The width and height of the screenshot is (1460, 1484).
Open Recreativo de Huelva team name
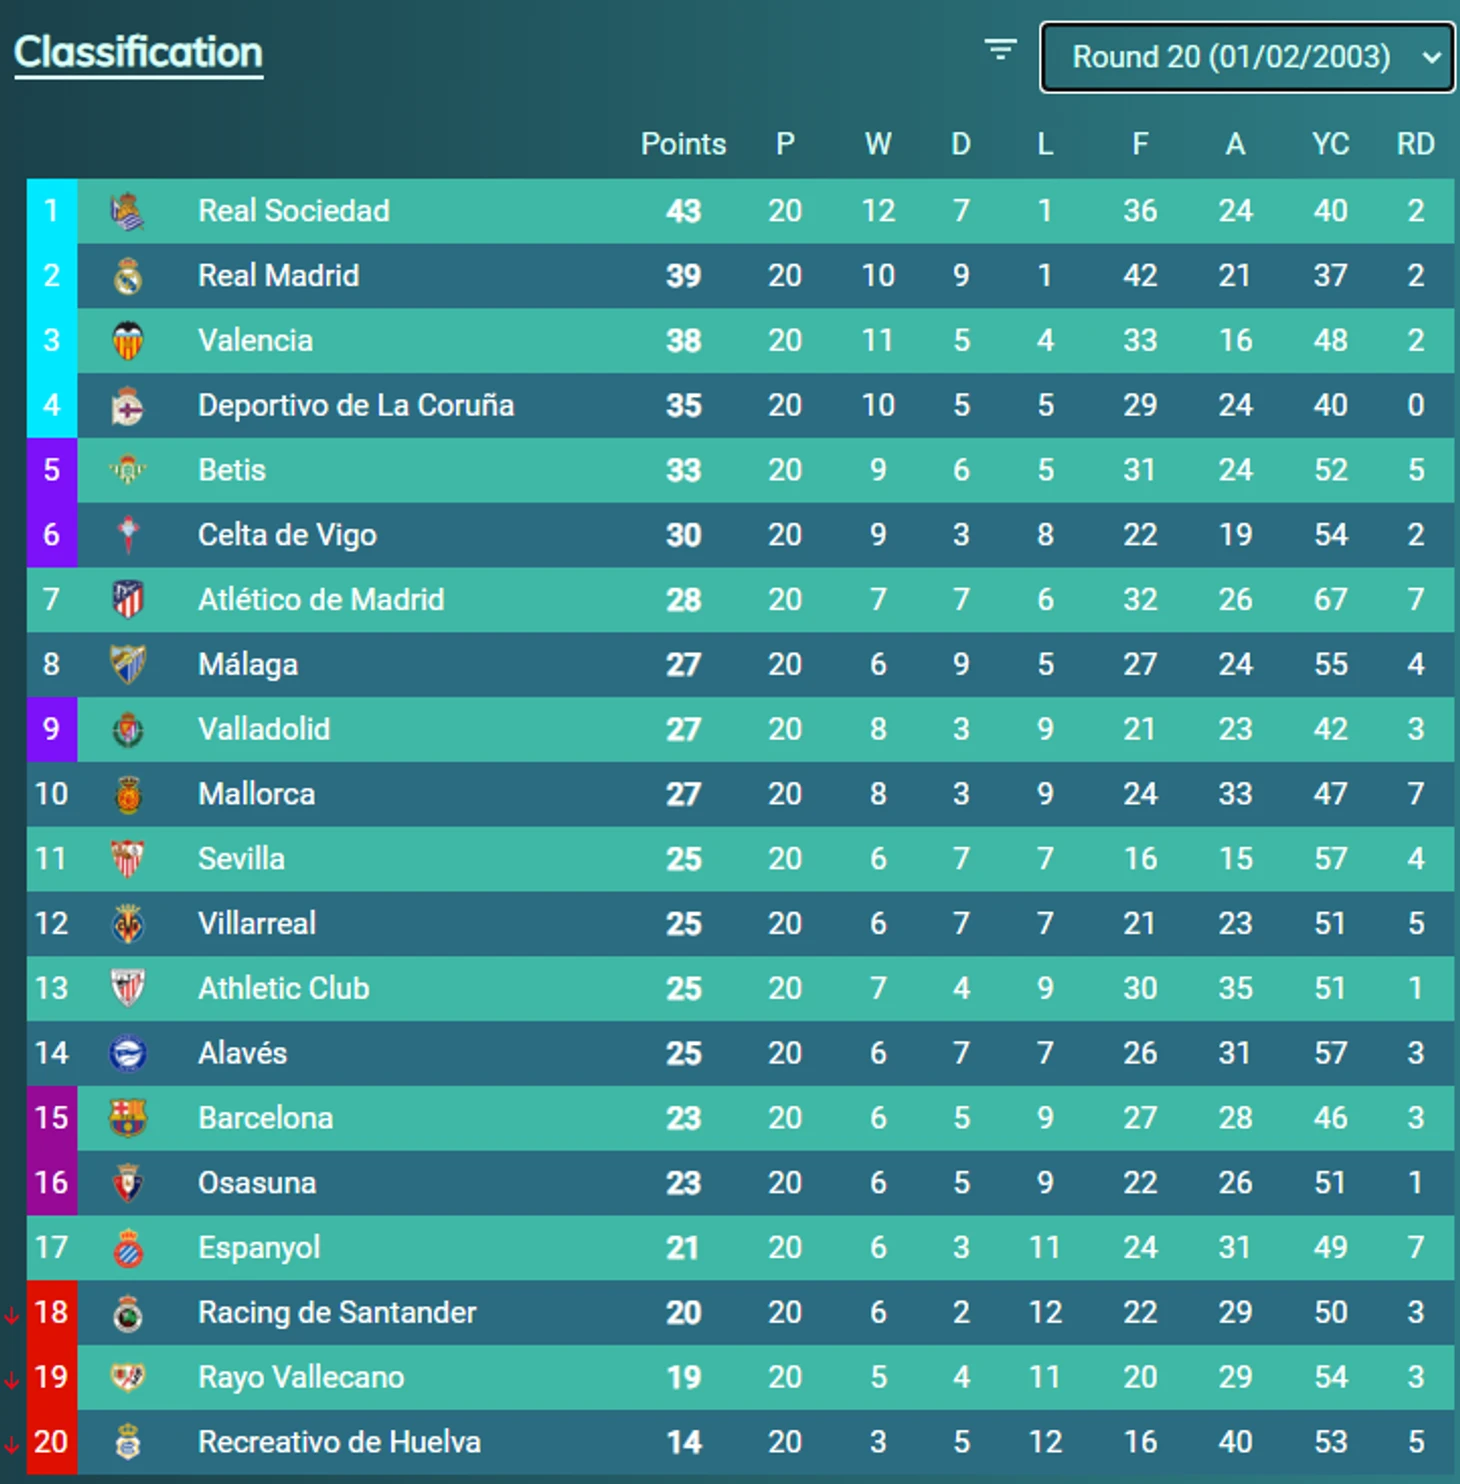(x=339, y=1442)
